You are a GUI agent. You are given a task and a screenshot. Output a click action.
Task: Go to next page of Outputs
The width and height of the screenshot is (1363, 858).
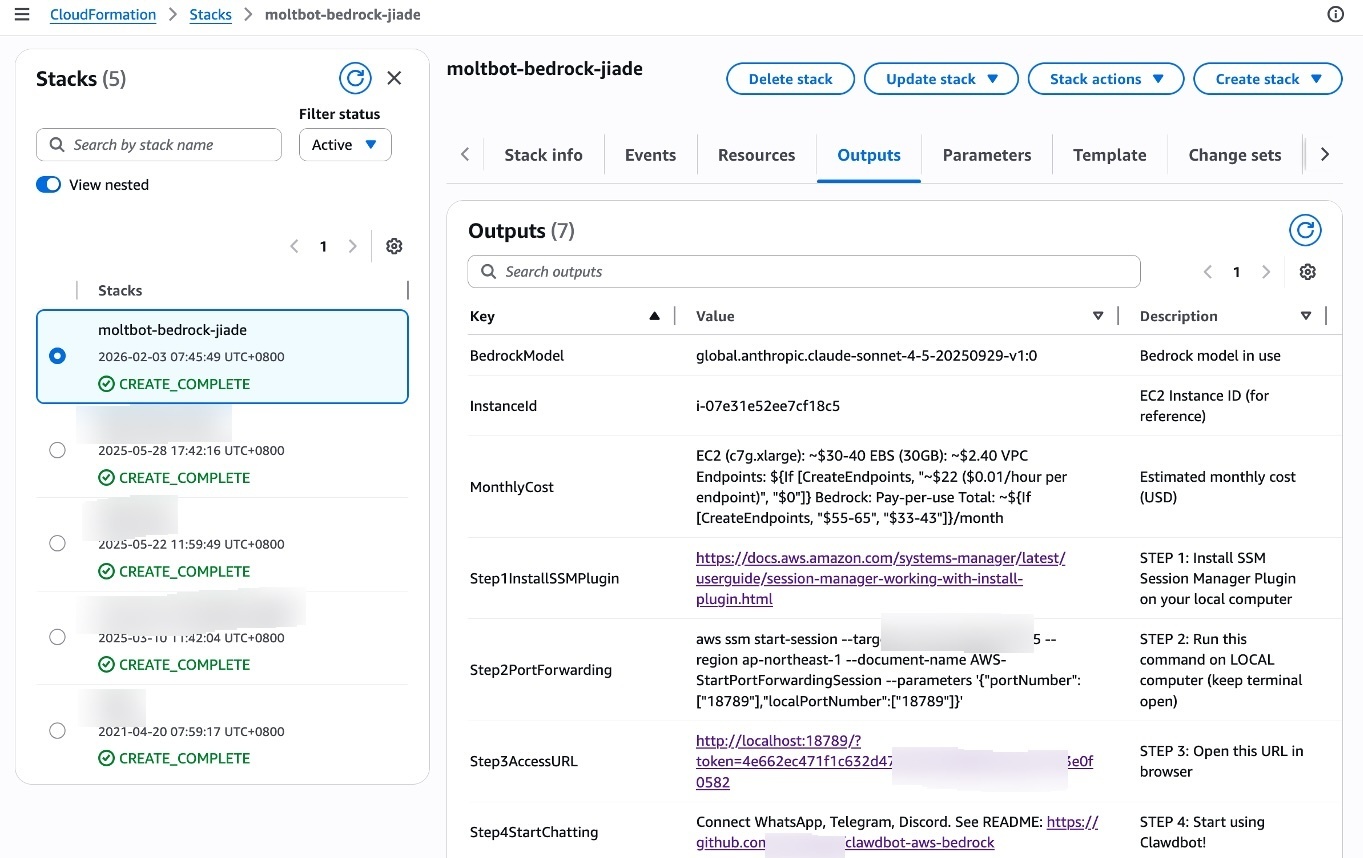pyautogui.click(x=1266, y=272)
